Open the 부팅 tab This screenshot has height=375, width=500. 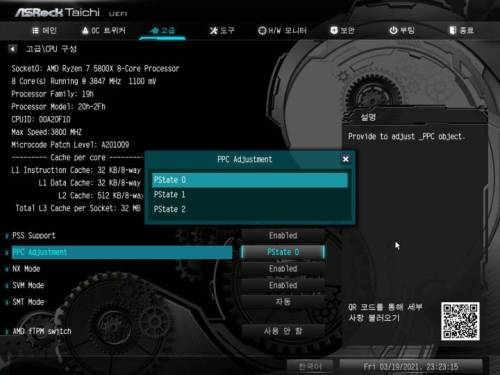[x=402, y=31]
